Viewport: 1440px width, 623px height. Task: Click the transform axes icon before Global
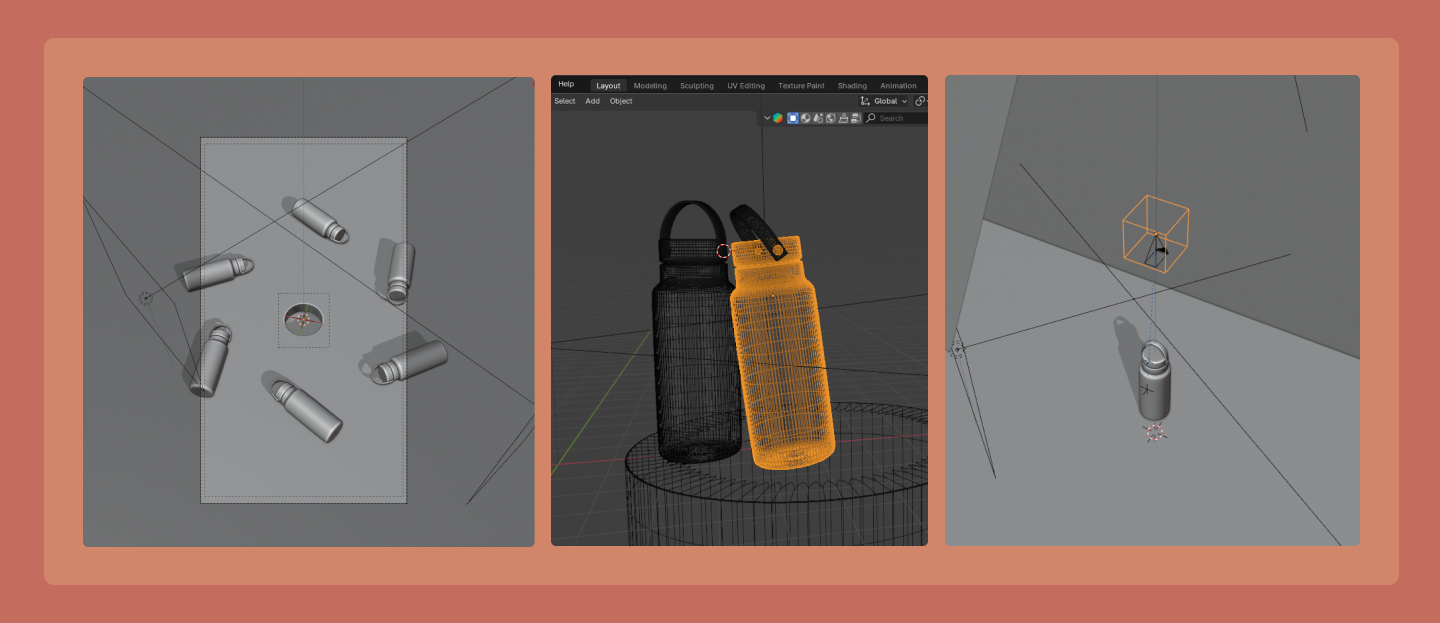tap(865, 101)
